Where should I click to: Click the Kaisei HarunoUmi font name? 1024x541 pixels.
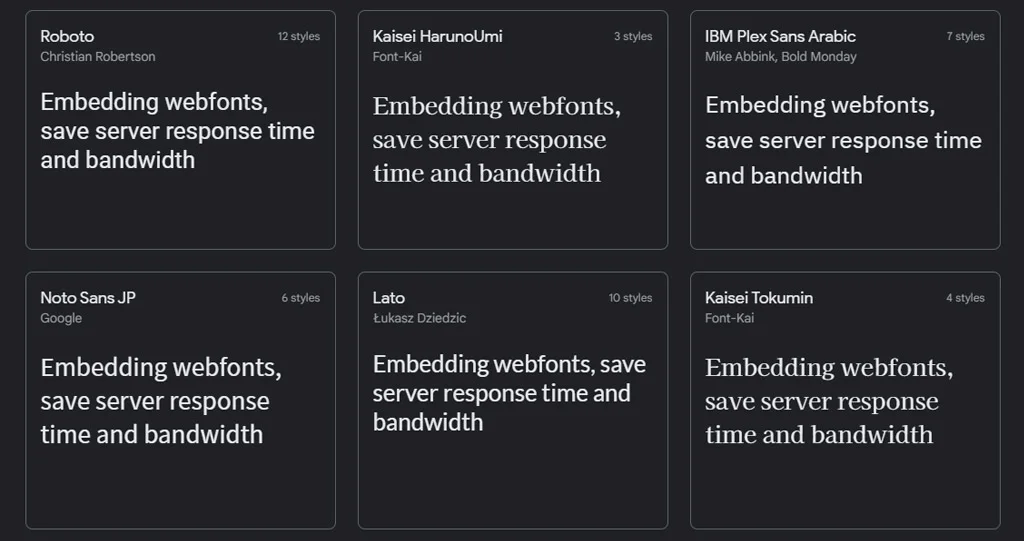coord(437,36)
